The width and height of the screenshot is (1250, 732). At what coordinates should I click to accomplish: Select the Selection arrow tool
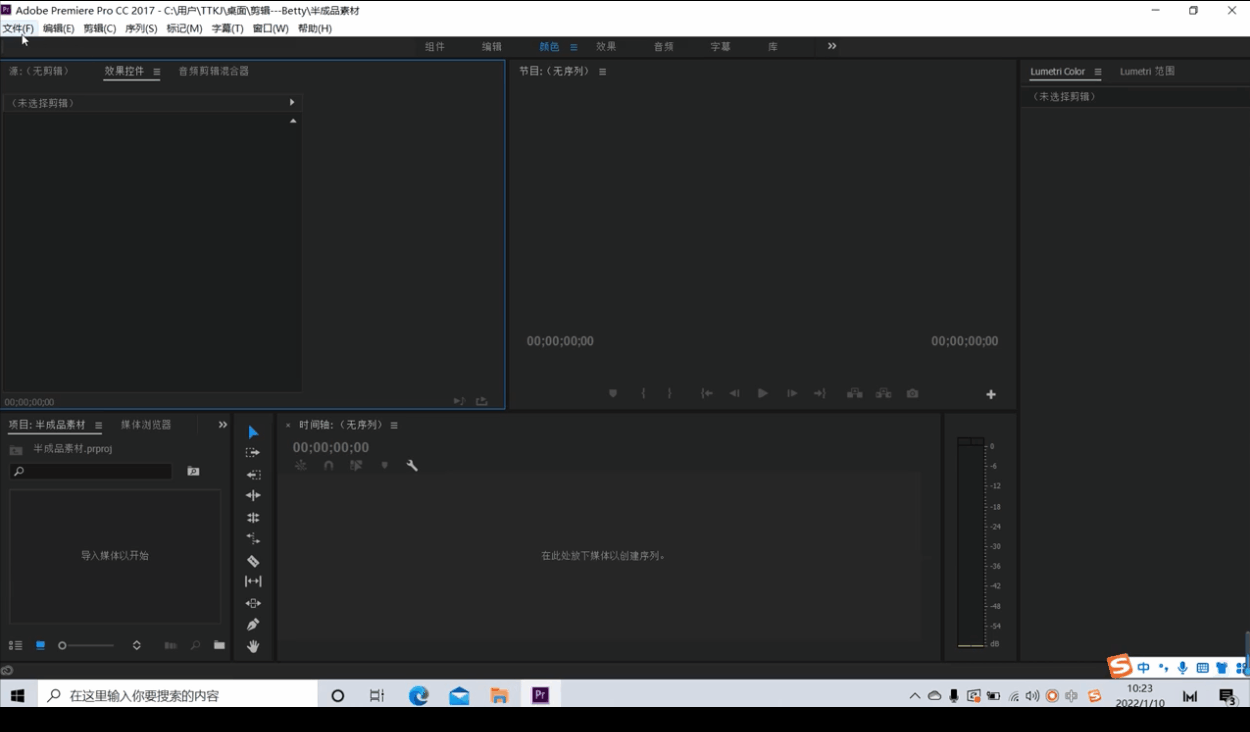[253, 432]
